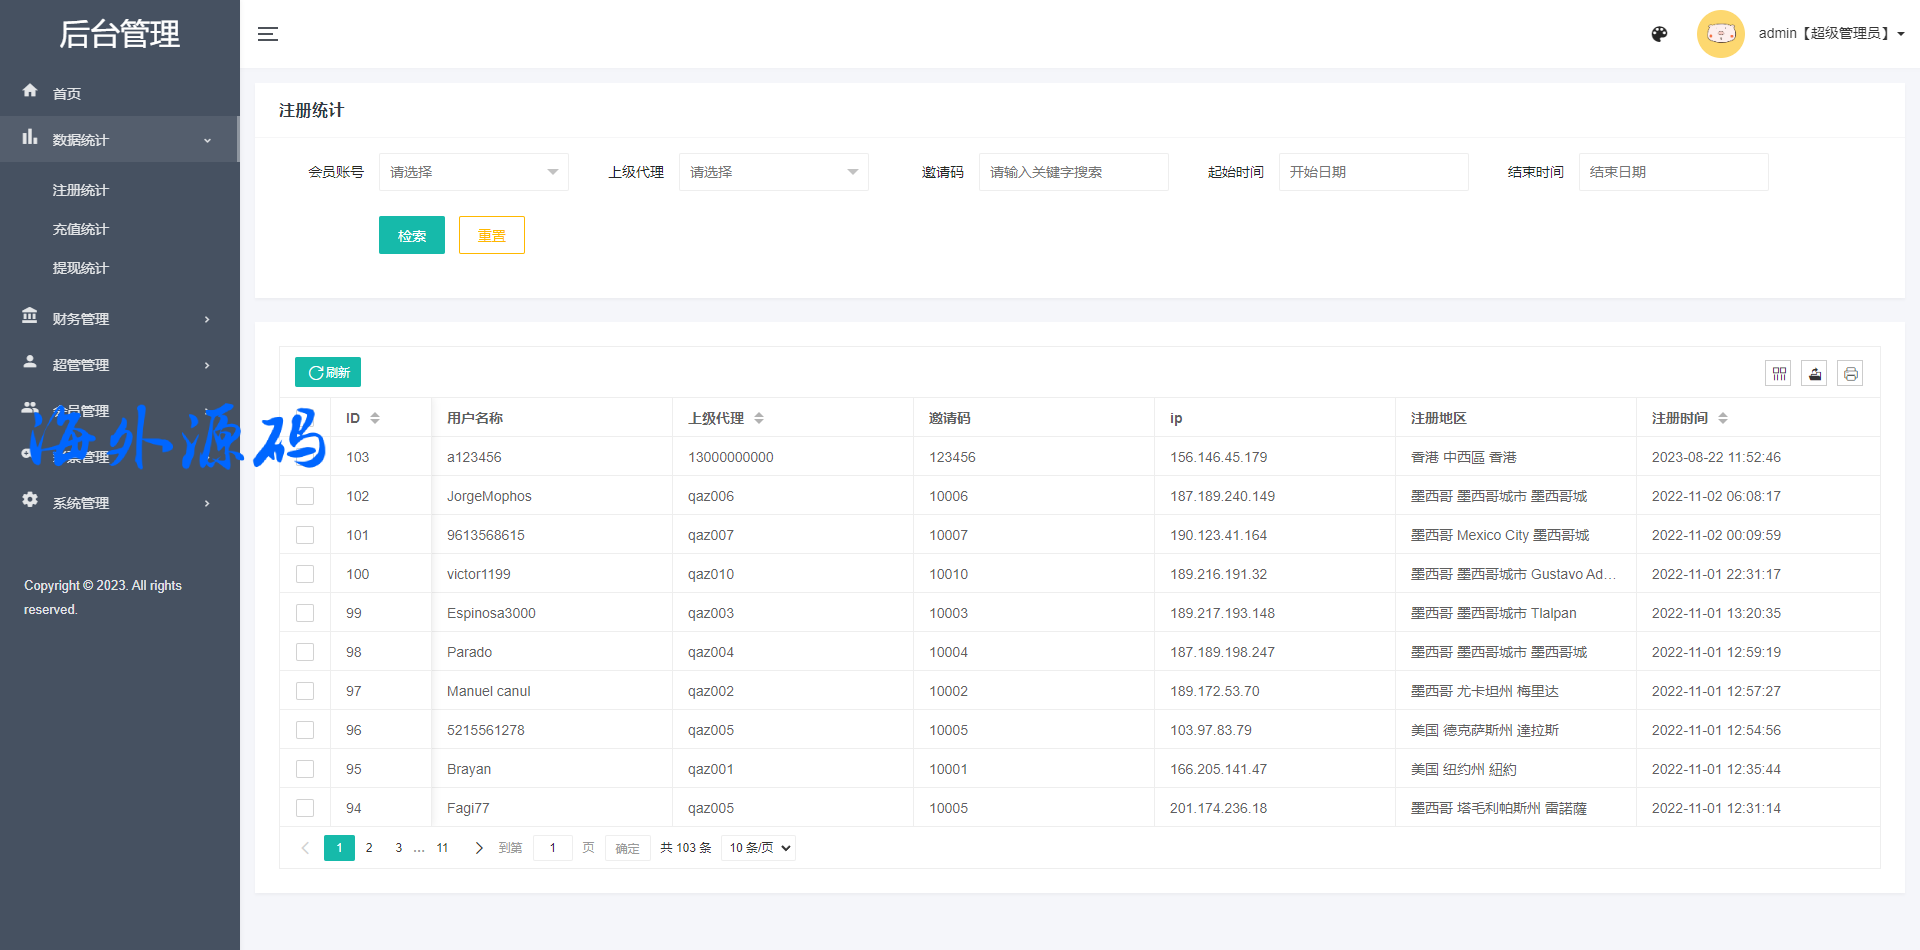This screenshot has height=950, width=1920.
Task: Click the 检索 search button
Action: (411, 236)
